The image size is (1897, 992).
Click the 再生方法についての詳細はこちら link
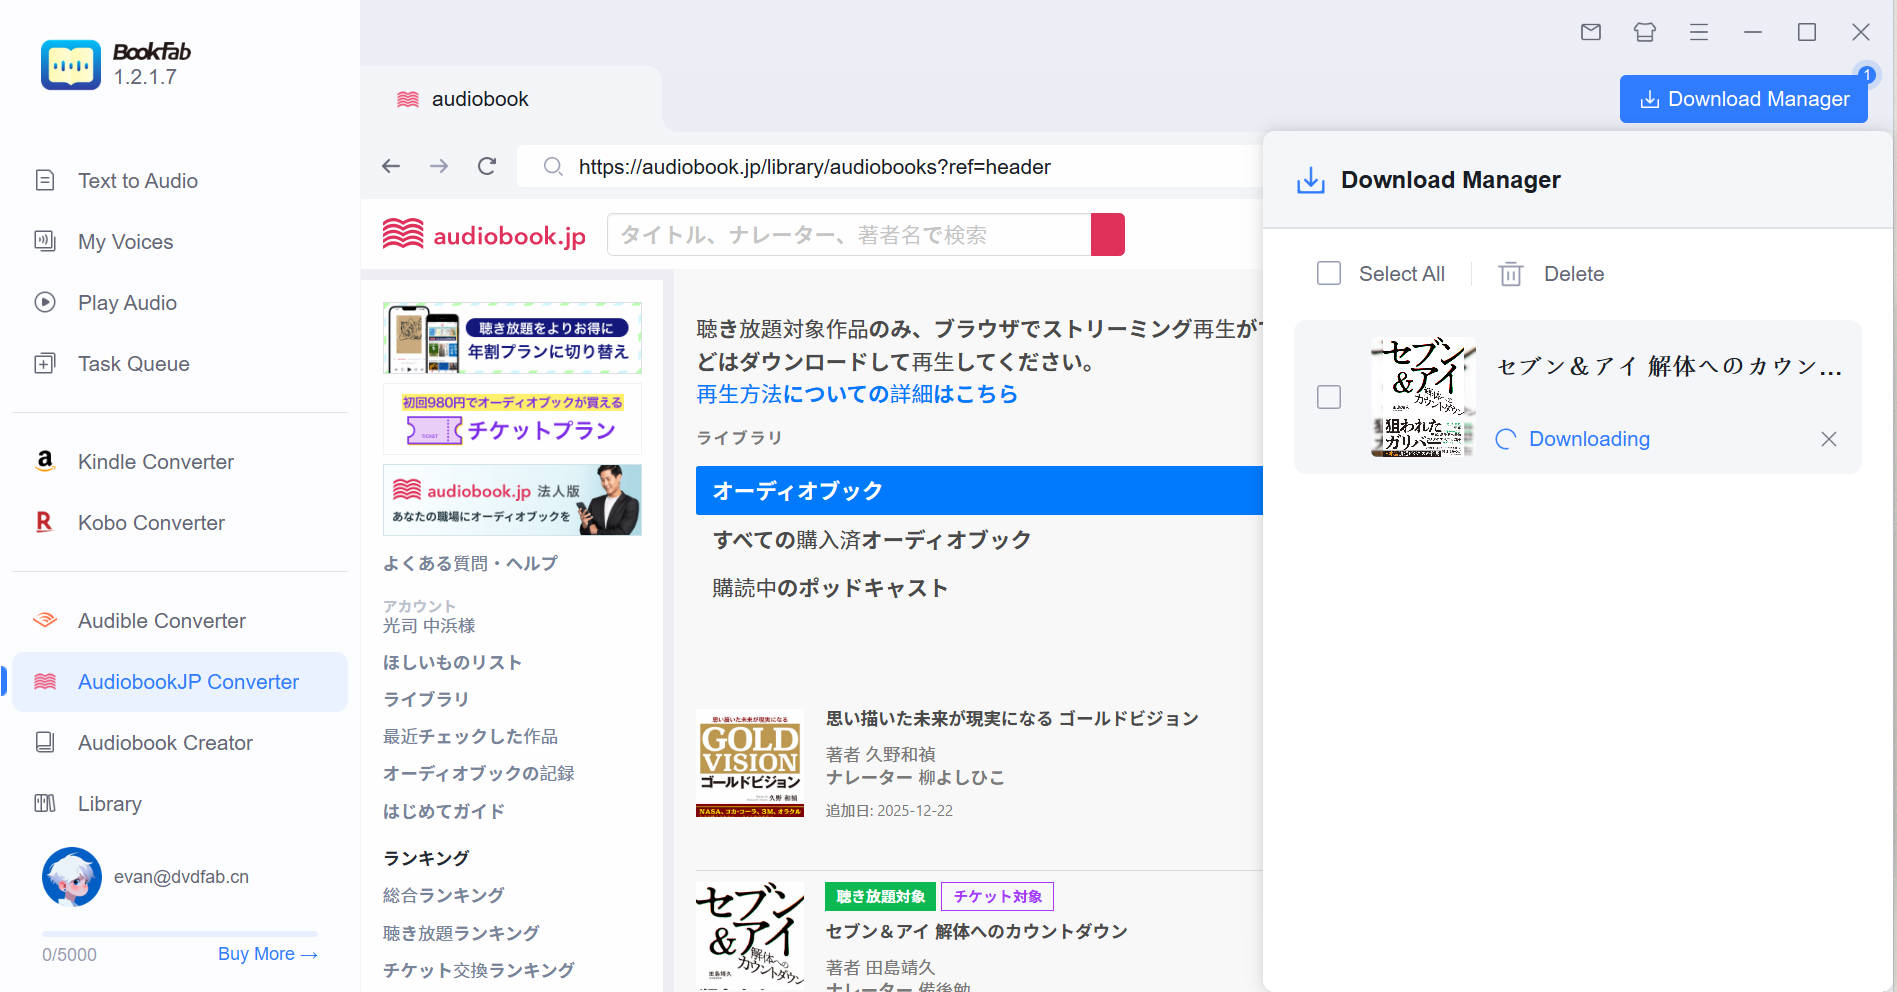[856, 393]
